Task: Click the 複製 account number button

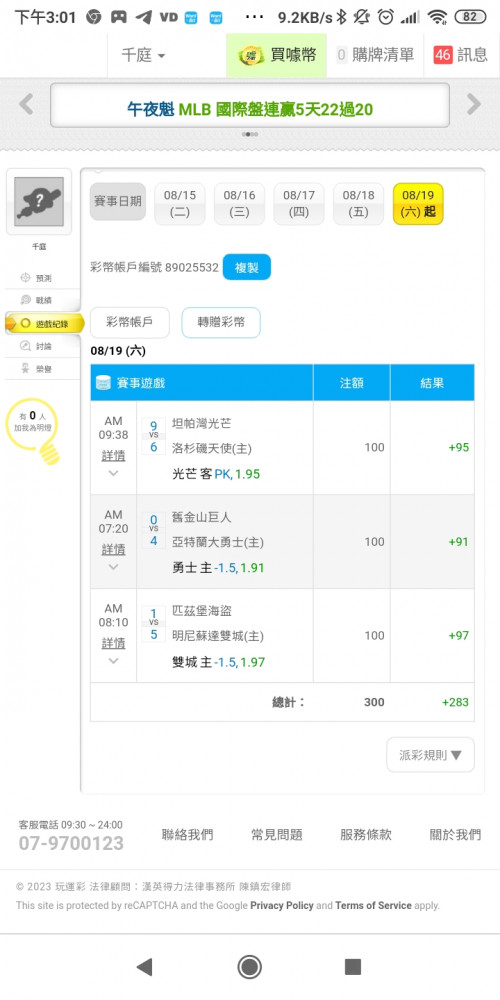Action: pyautogui.click(x=247, y=267)
